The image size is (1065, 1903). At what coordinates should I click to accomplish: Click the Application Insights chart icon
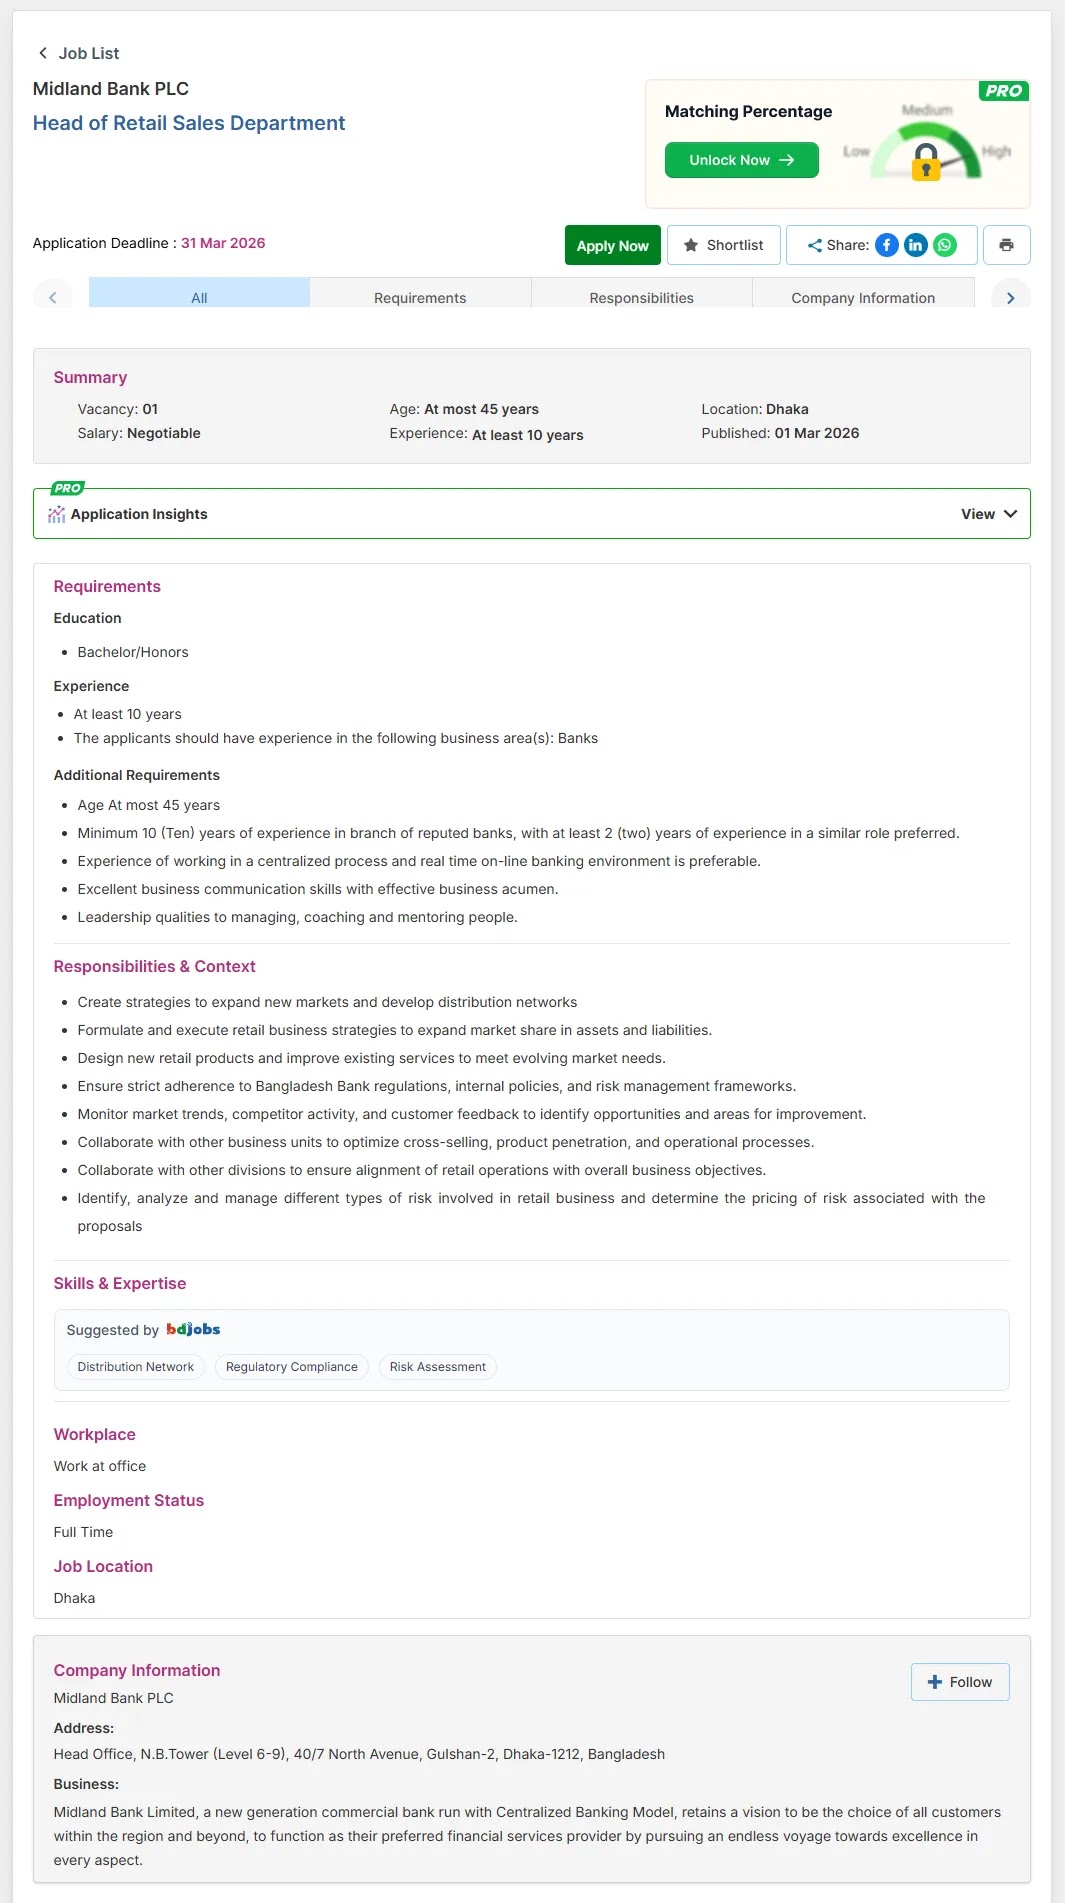[57, 514]
